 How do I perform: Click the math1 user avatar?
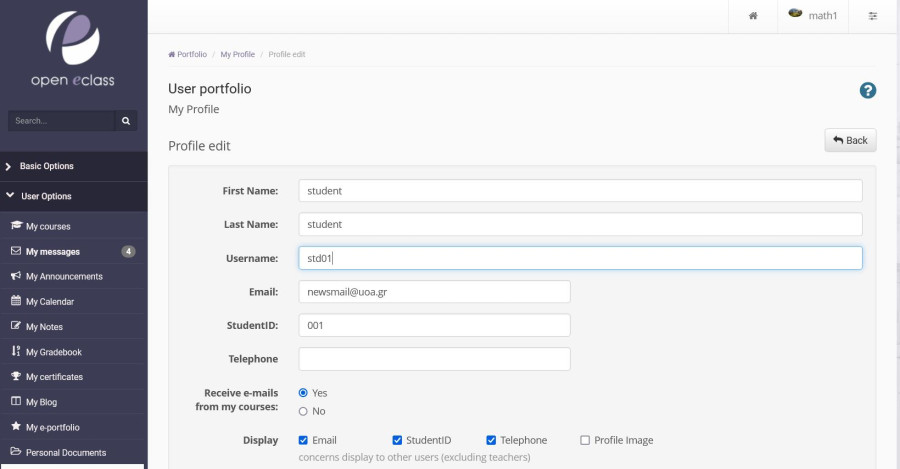pos(795,13)
